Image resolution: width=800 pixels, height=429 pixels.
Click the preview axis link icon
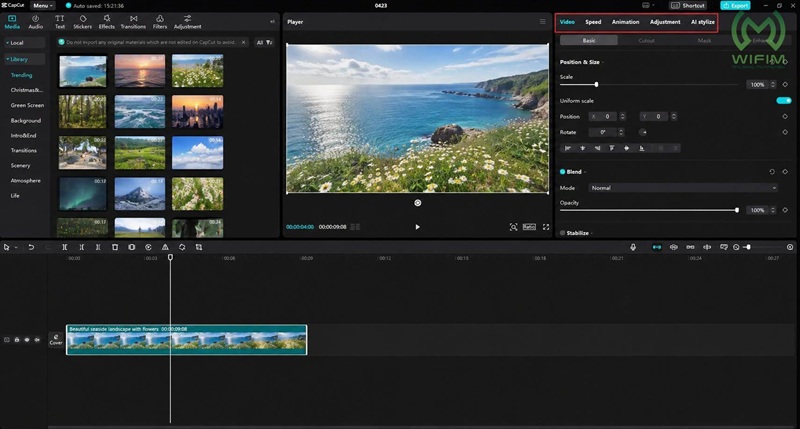[707, 247]
